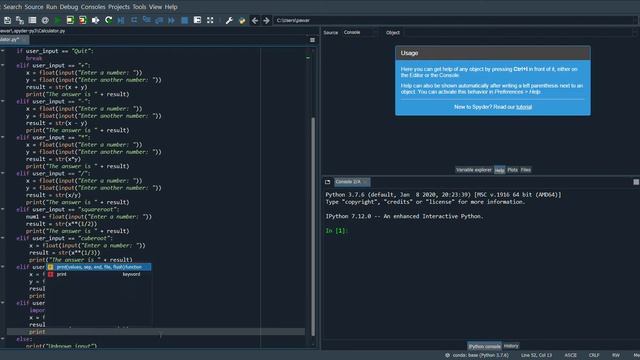Collapse the elif squareroot code block fold
Screen dimensions: 640x360
point(3,209)
